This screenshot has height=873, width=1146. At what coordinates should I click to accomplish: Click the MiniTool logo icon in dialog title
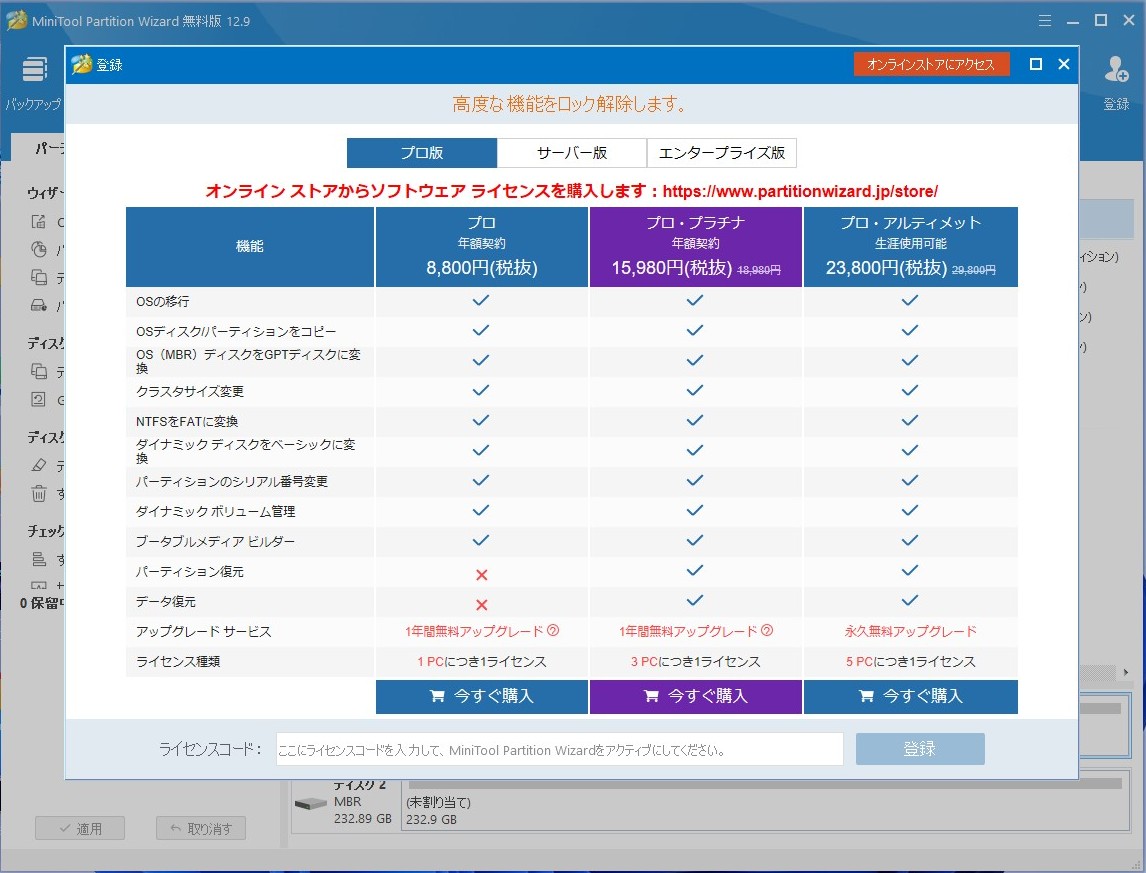click(82, 65)
